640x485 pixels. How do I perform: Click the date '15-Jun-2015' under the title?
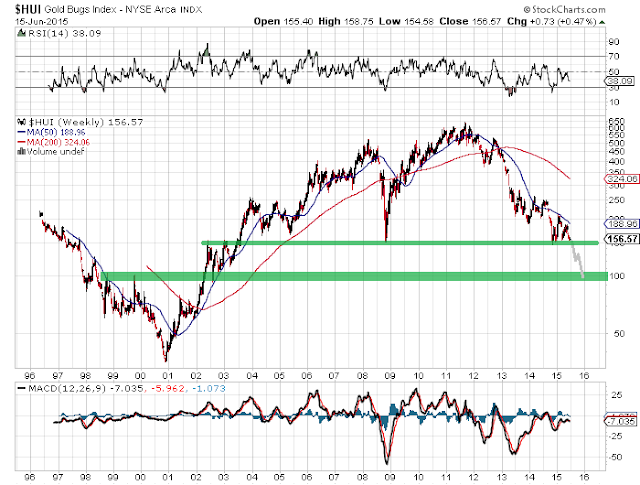pos(42,22)
